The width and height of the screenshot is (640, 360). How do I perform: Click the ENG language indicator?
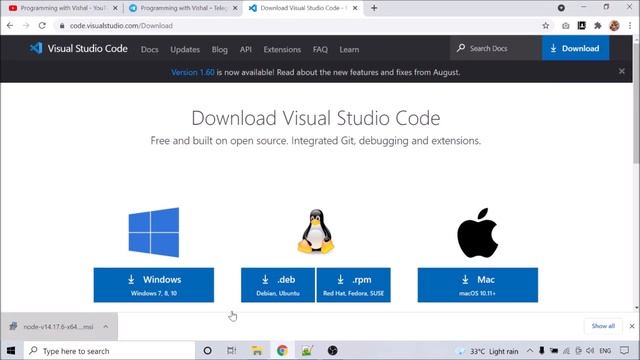tap(605, 351)
